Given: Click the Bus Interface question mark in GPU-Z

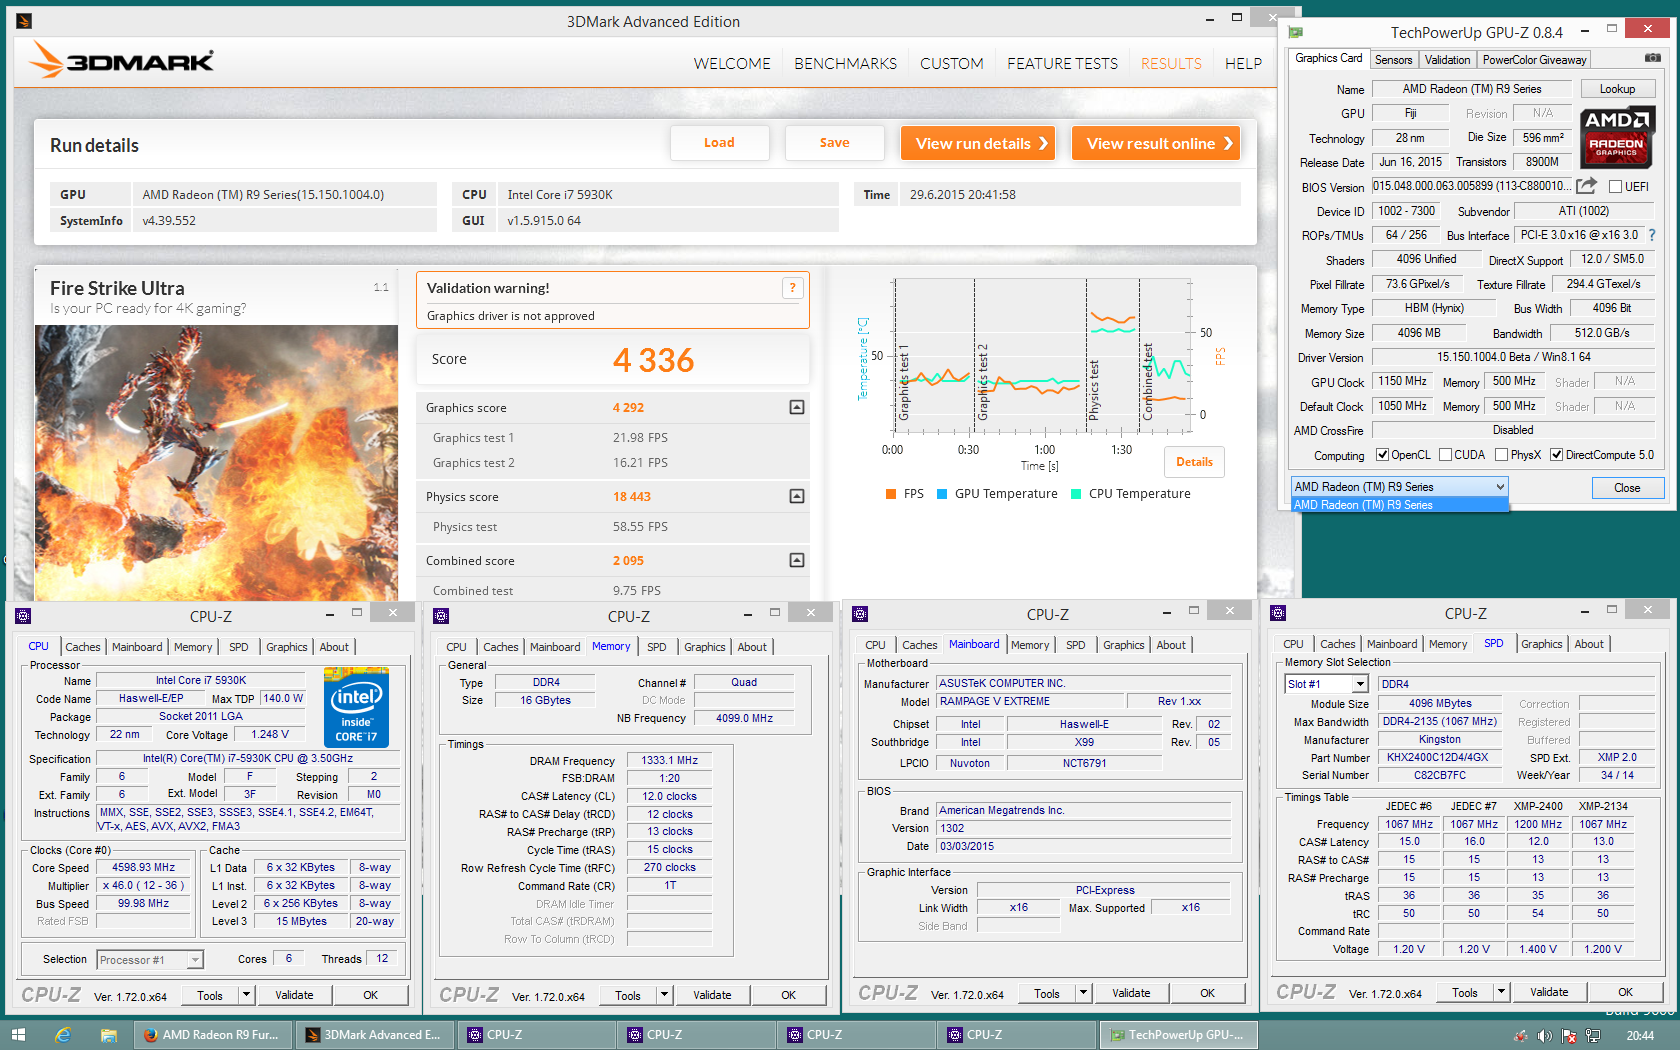Looking at the screenshot, I should 1652,235.
